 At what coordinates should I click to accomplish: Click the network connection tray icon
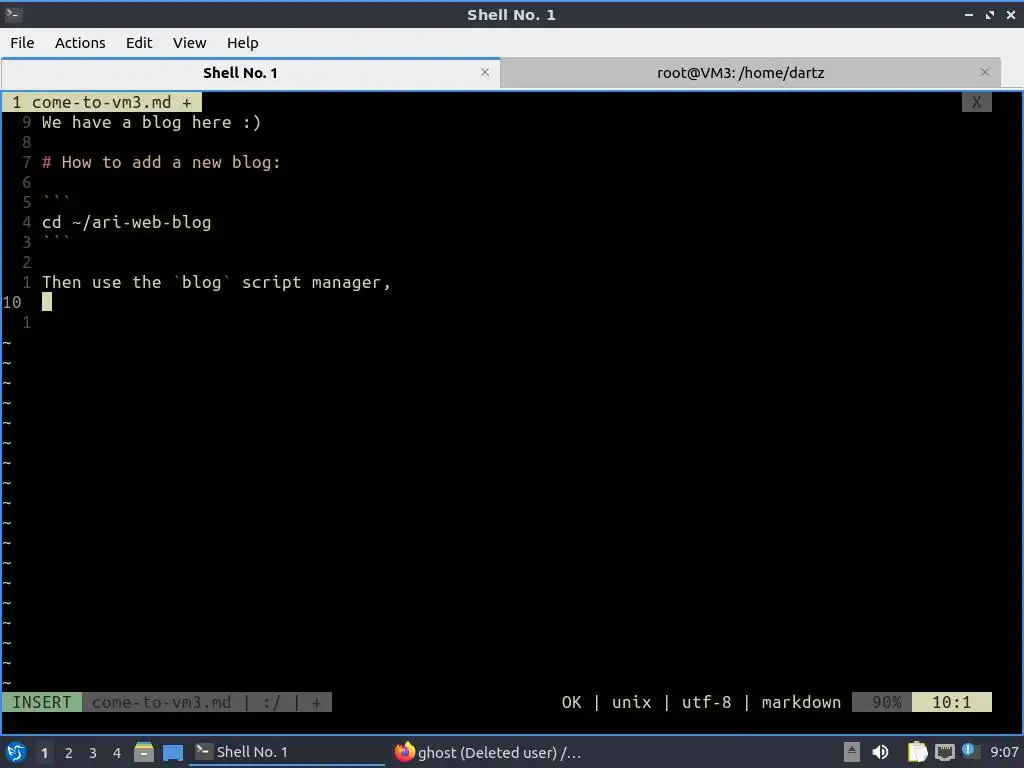944,753
